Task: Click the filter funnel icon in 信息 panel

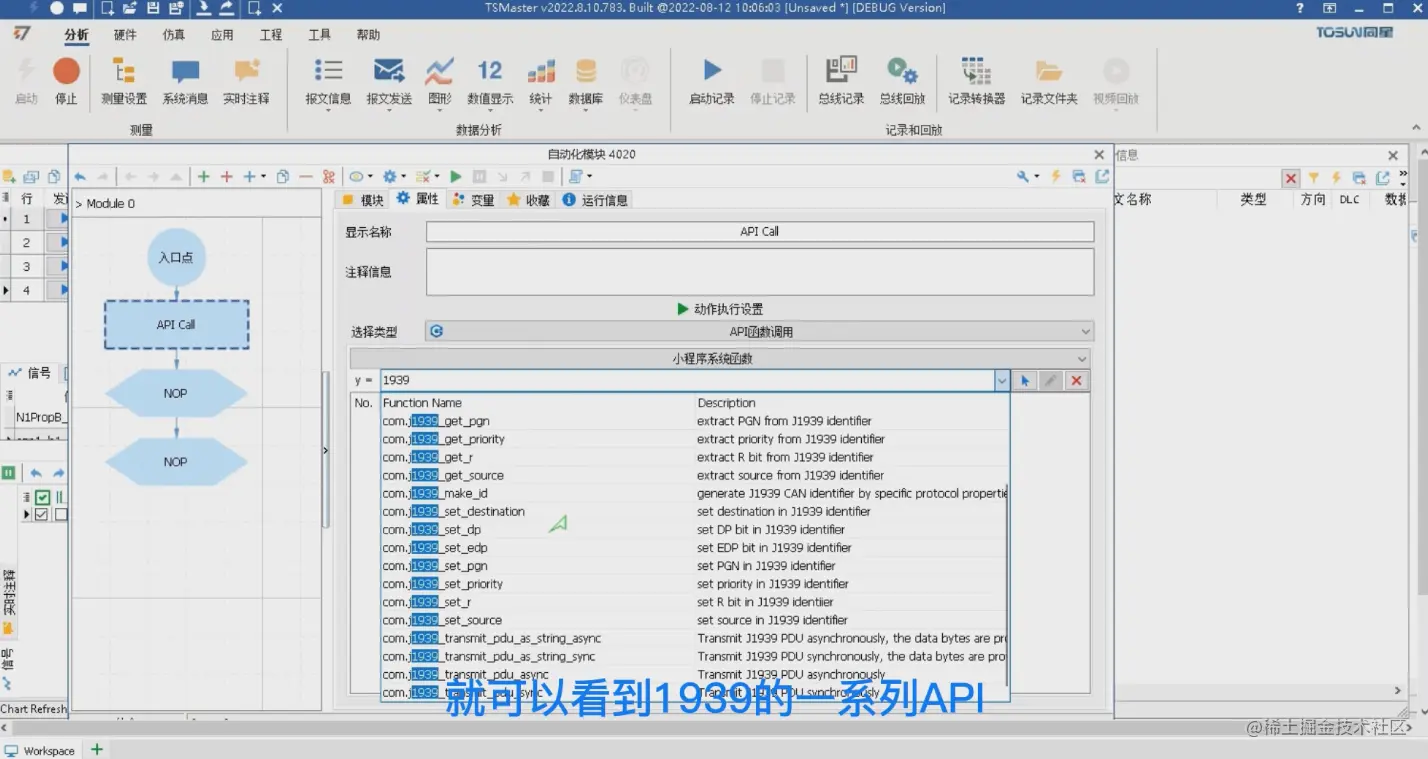Action: 1314,178
